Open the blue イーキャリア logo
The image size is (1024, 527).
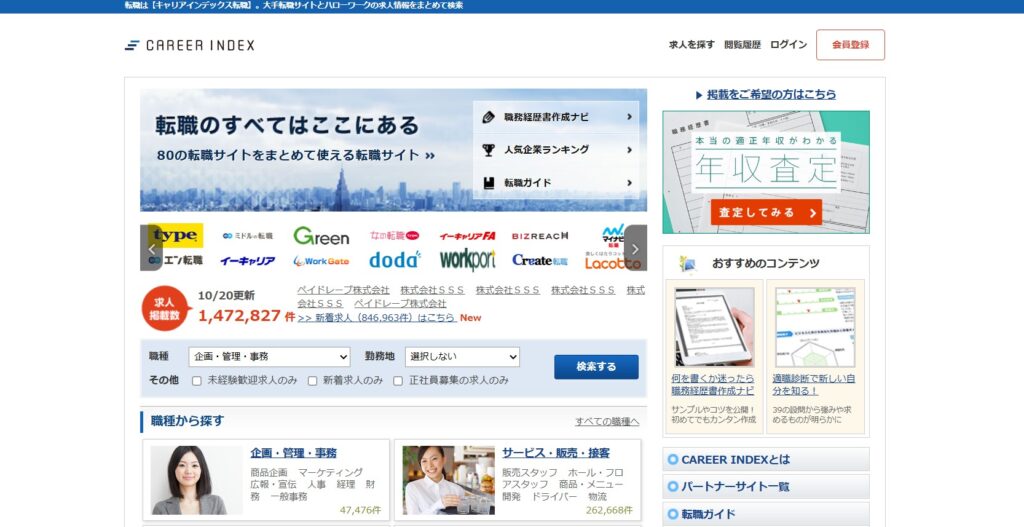point(248,261)
